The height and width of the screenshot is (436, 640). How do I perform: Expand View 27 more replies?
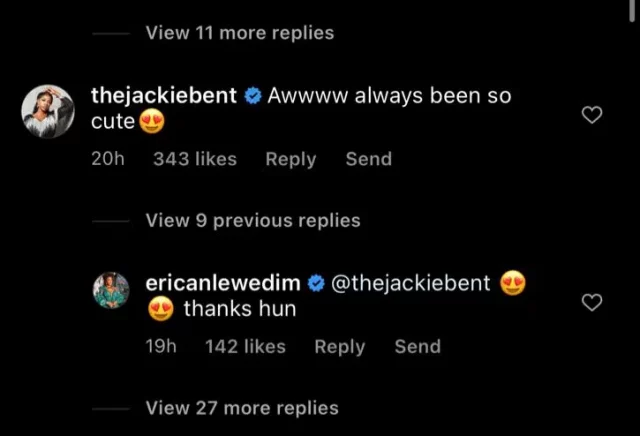(x=241, y=408)
